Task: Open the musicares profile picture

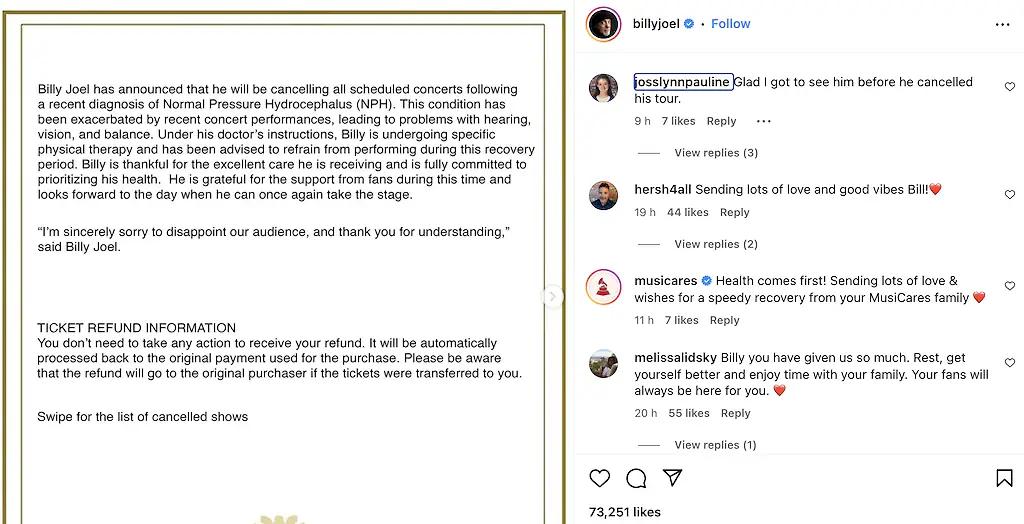Action: pos(604,289)
